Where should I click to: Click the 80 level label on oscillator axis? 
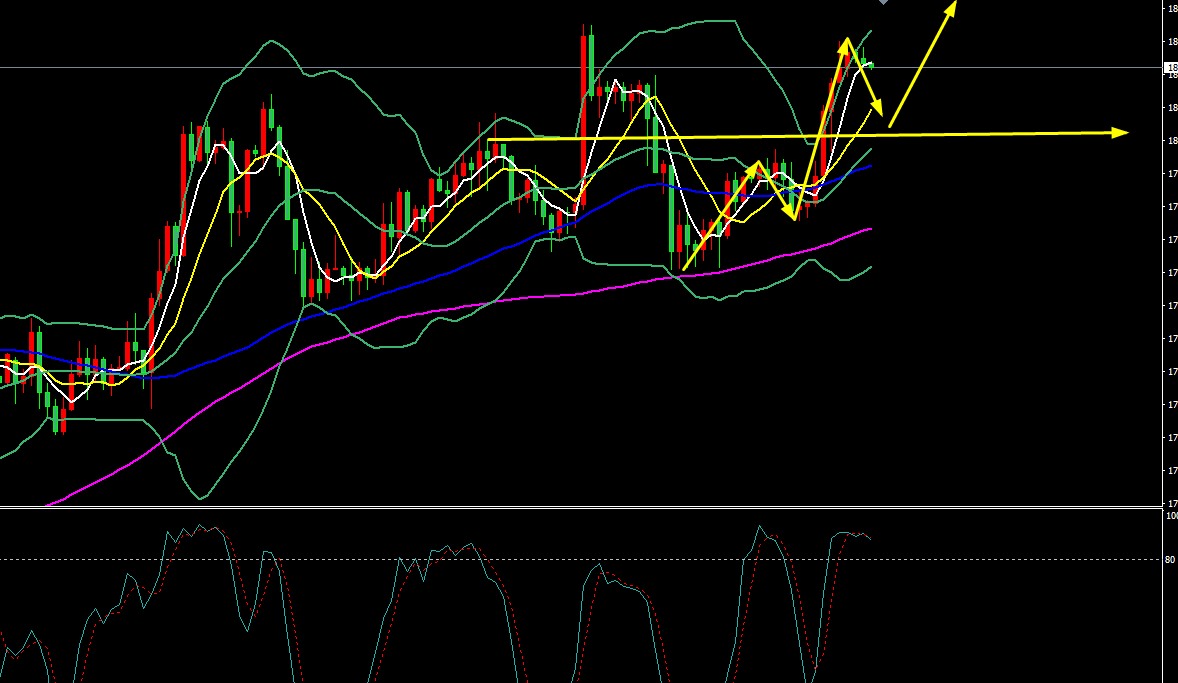tap(1169, 560)
